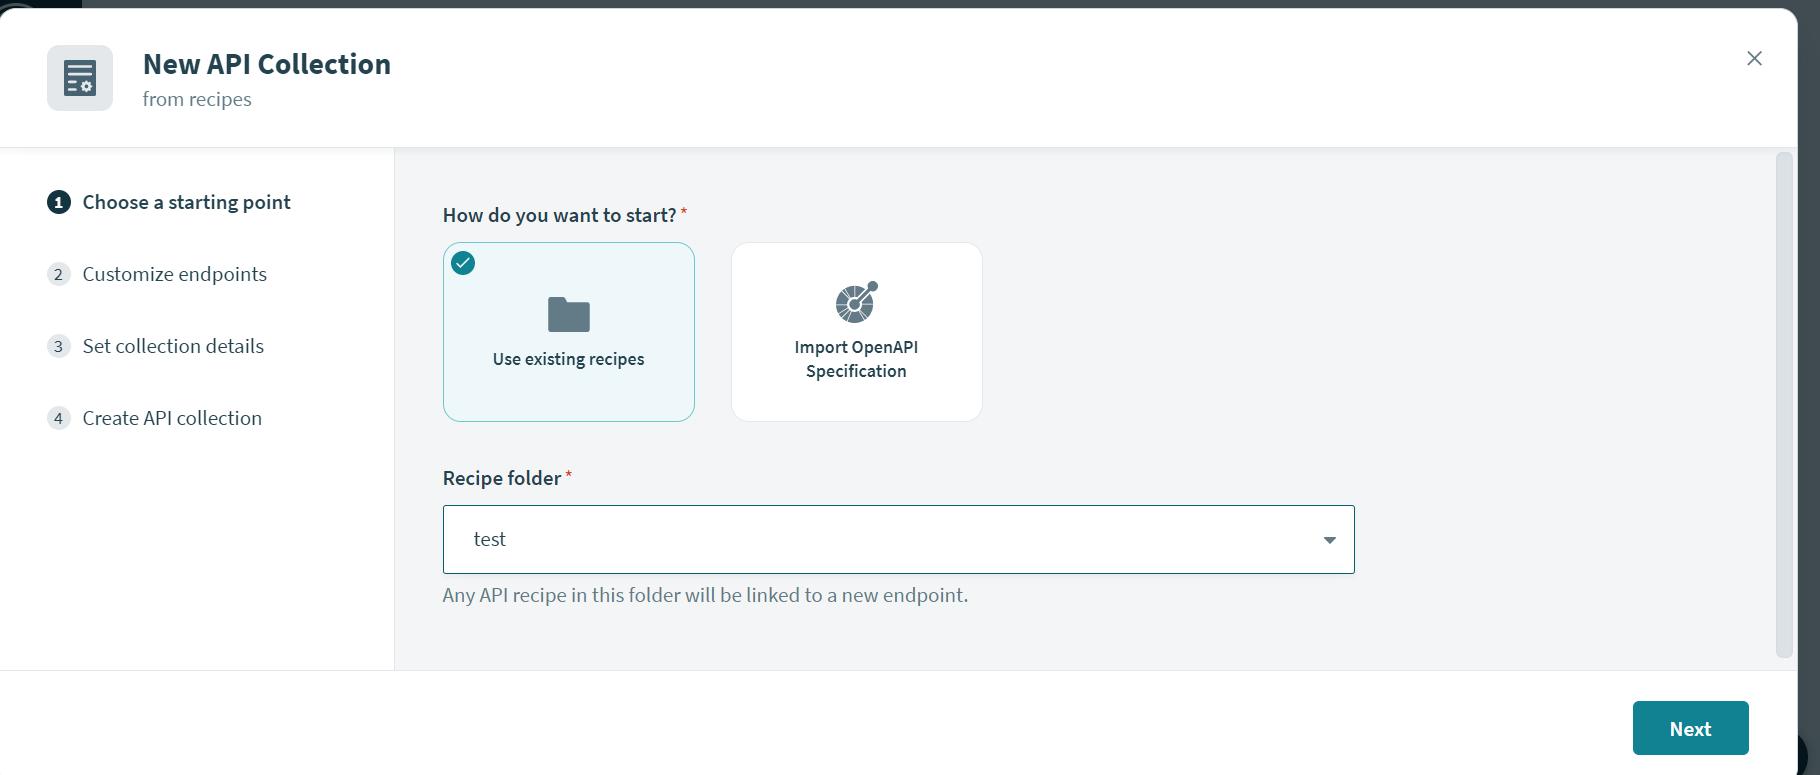Open the Recipe folder field showing test
This screenshot has height=775, width=1820.
(x=880, y=540)
